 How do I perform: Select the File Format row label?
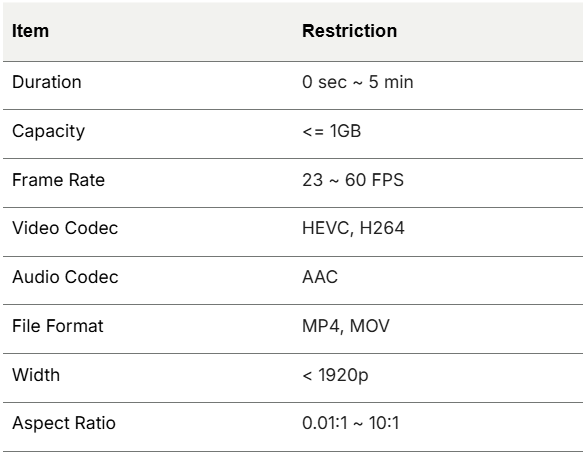[58, 326]
